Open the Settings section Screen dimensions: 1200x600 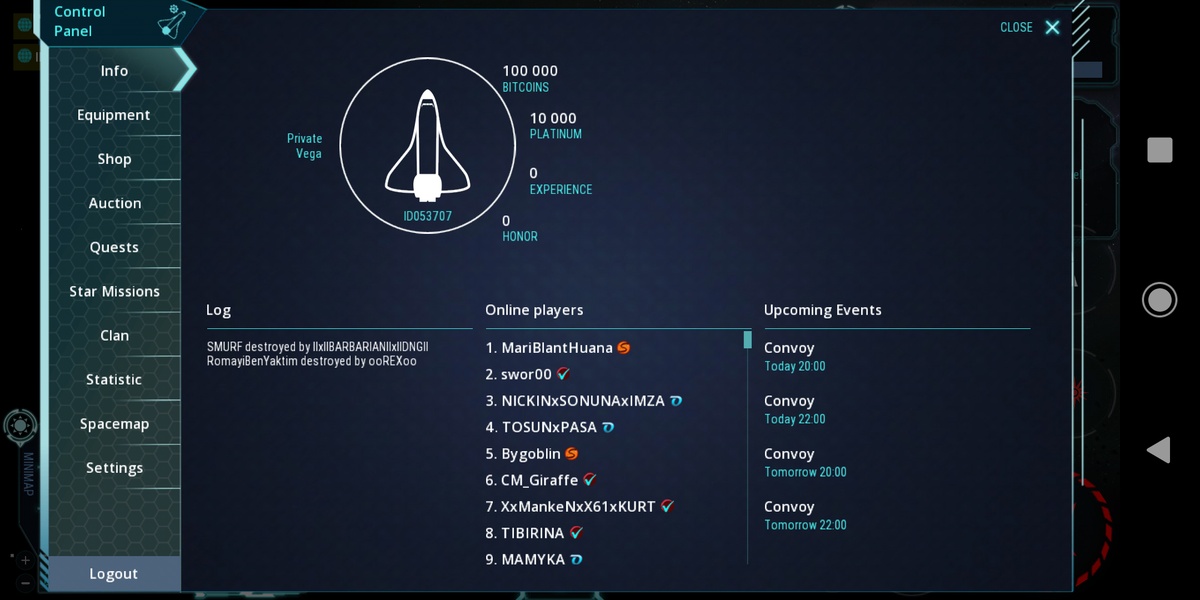click(x=114, y=467)
